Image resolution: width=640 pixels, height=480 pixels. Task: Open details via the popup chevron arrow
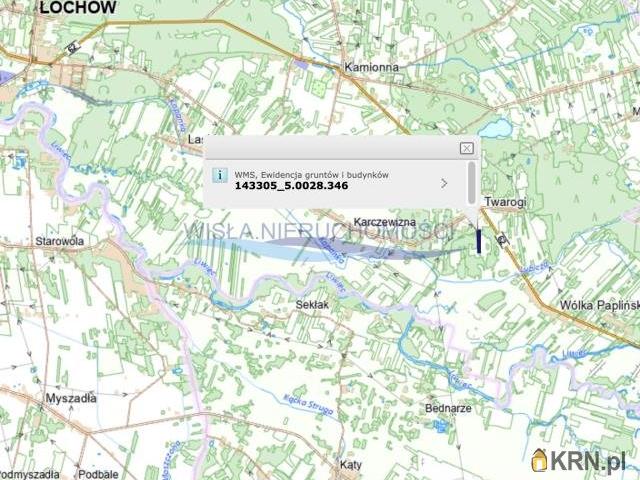[x=444, y=183]
